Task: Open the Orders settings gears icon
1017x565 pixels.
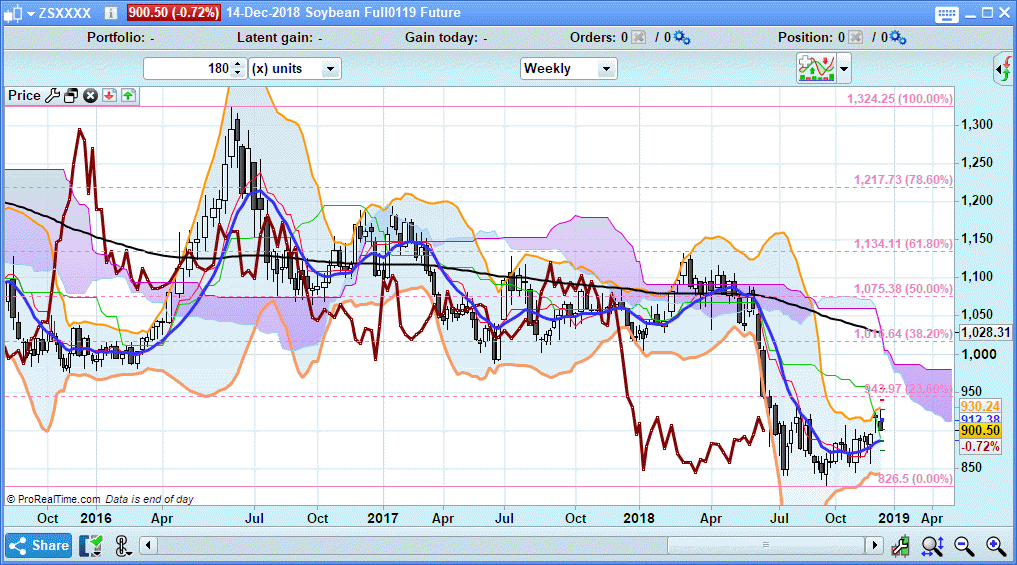Action: click(682, 38)
